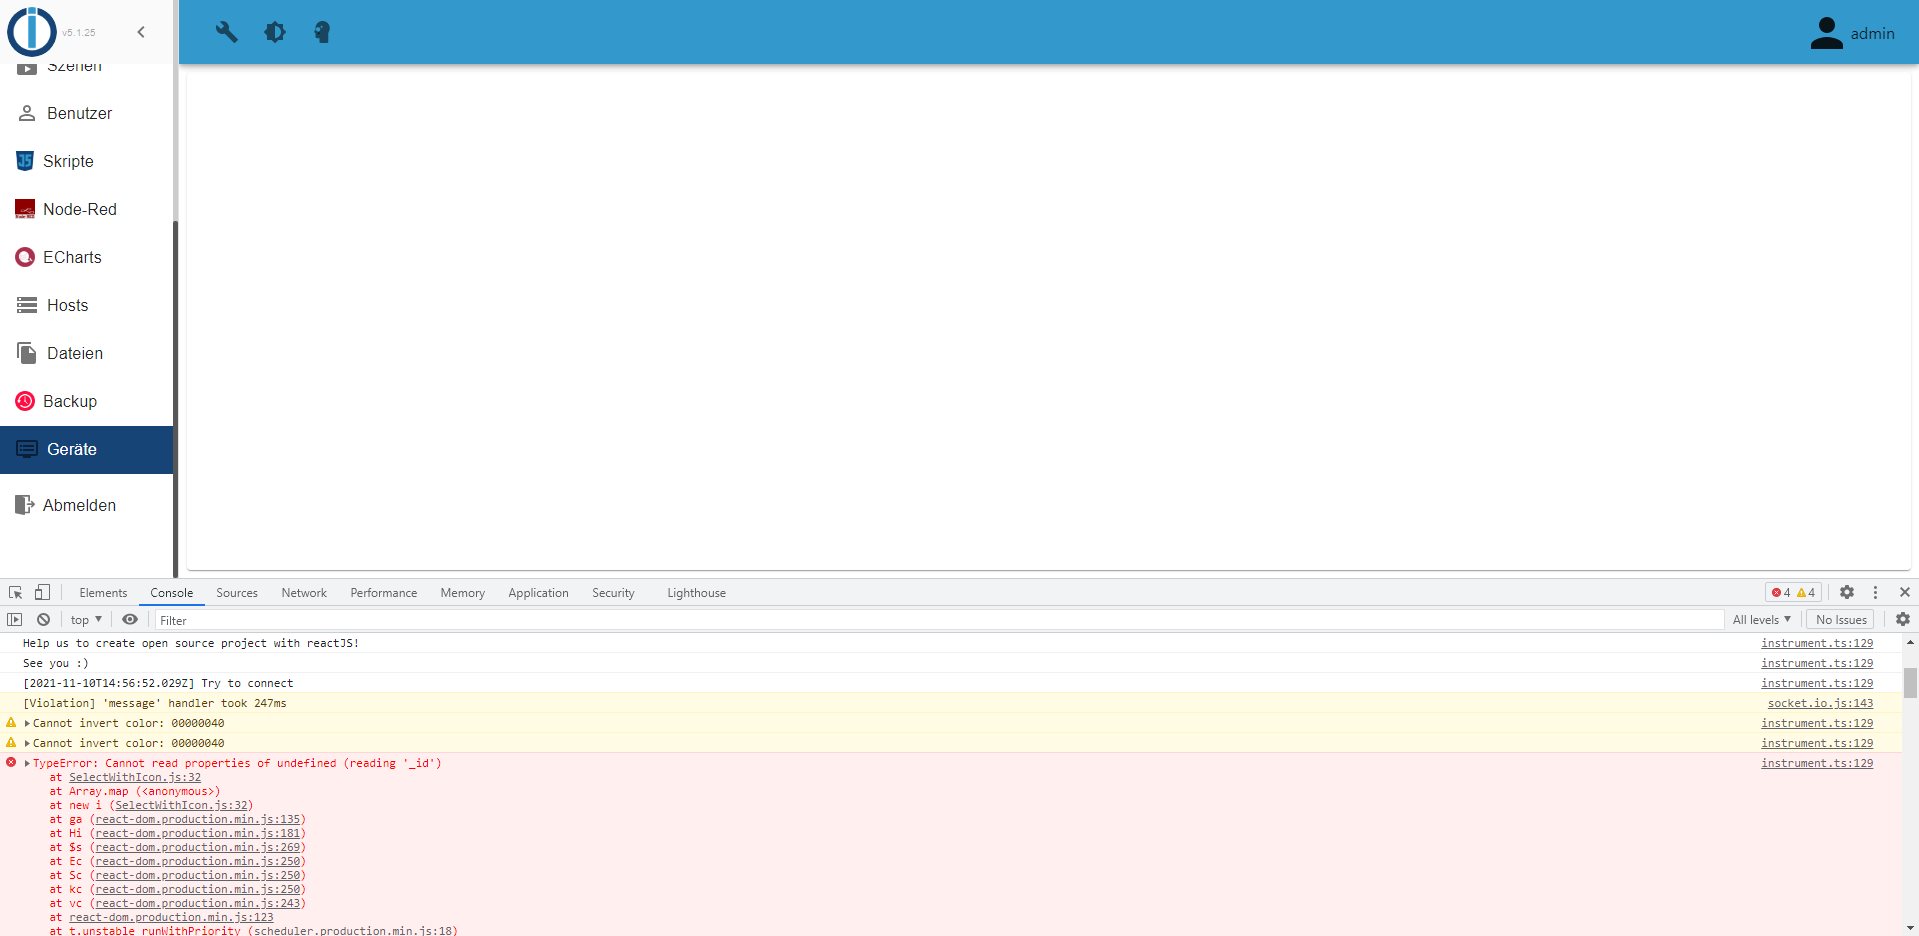Switch to the Sources tab
Image resolution: width=1919 pixels, height=936 pixels.
point(237,593)
